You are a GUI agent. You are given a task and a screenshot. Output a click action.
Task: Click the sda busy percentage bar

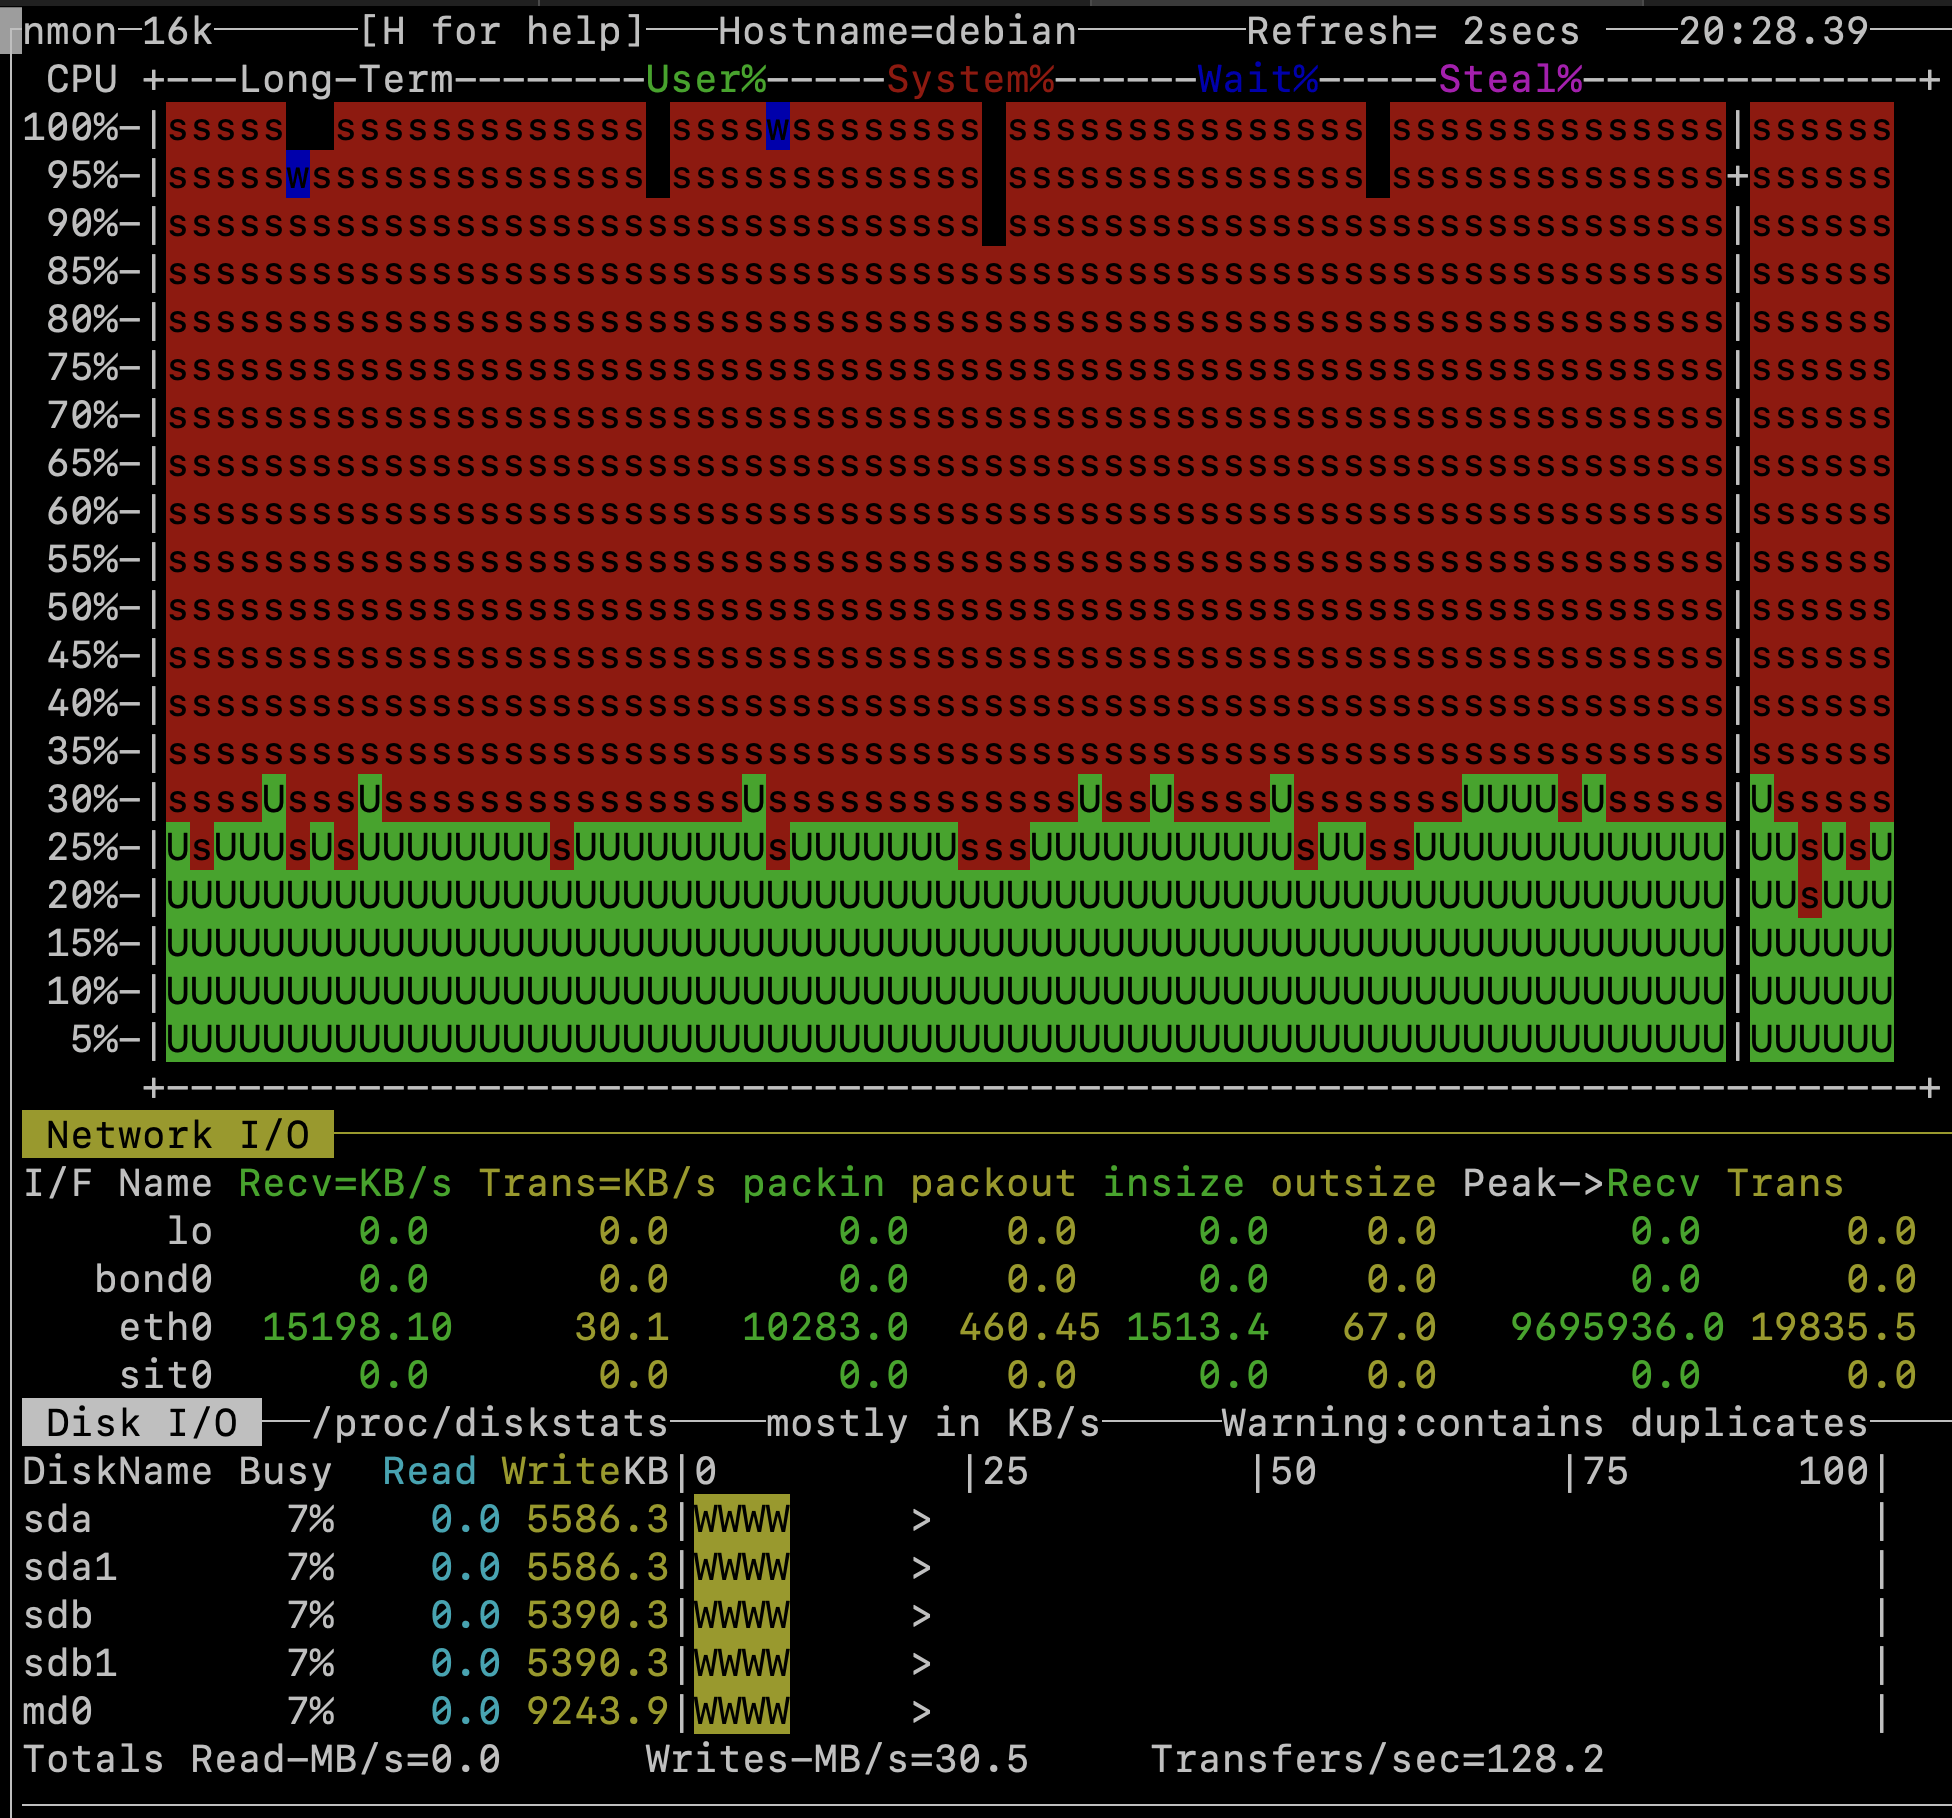(x=740, y=1520)
